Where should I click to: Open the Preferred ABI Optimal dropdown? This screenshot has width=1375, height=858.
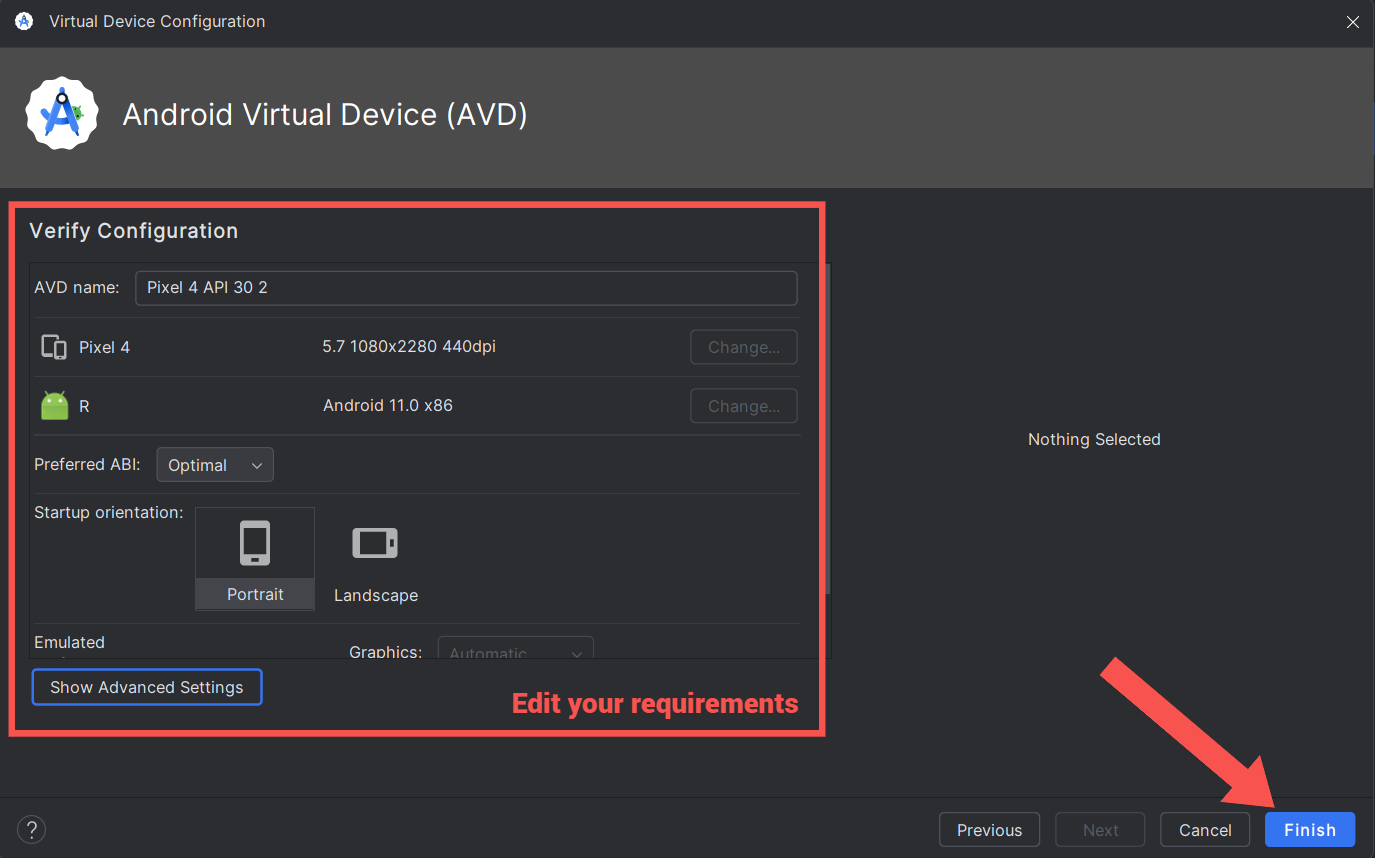click(x=215, y=465)
